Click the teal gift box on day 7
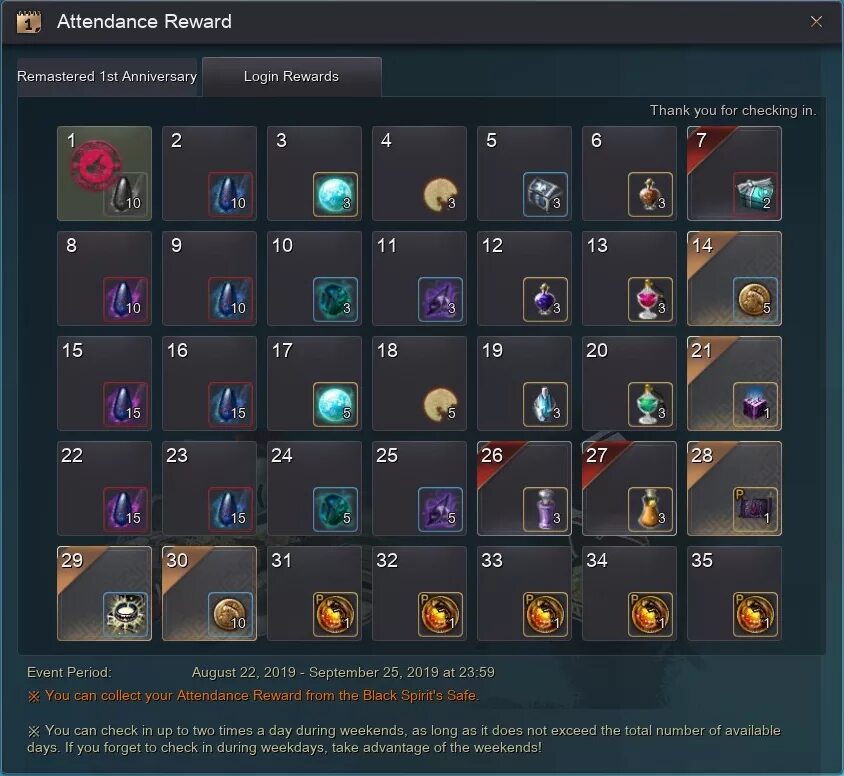This screenshot has height=776, width=844. [x=755, y=194]
